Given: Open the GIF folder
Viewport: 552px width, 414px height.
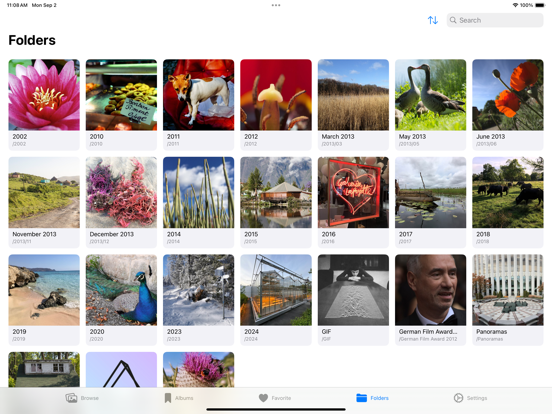Looking at the screenshot, I should 353,300.
